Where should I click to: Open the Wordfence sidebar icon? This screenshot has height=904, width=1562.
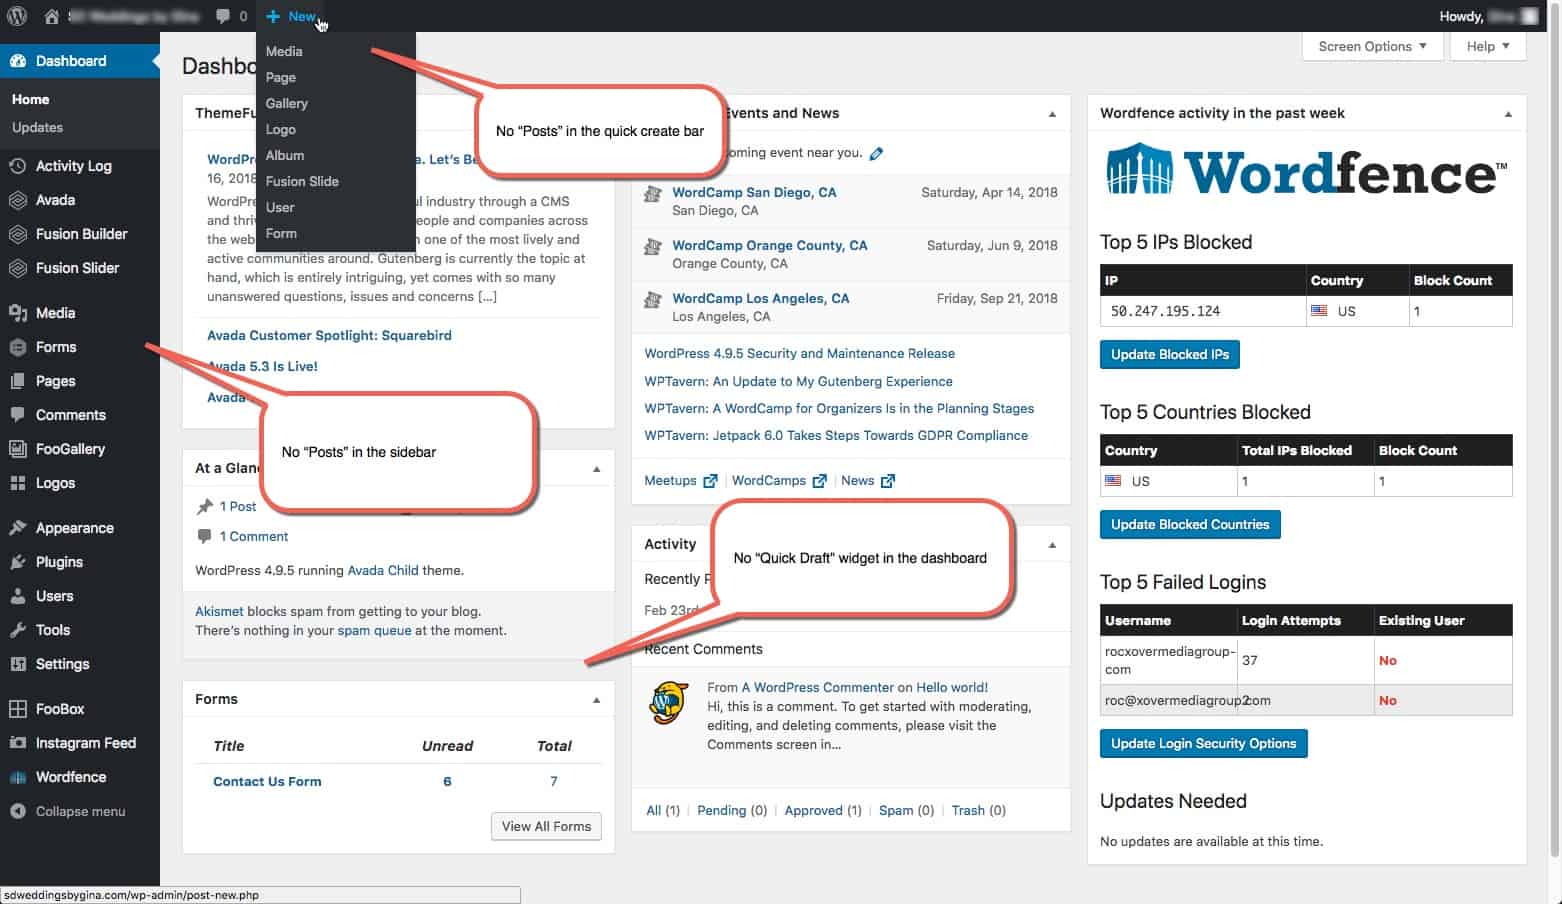(x=18, y=777)
